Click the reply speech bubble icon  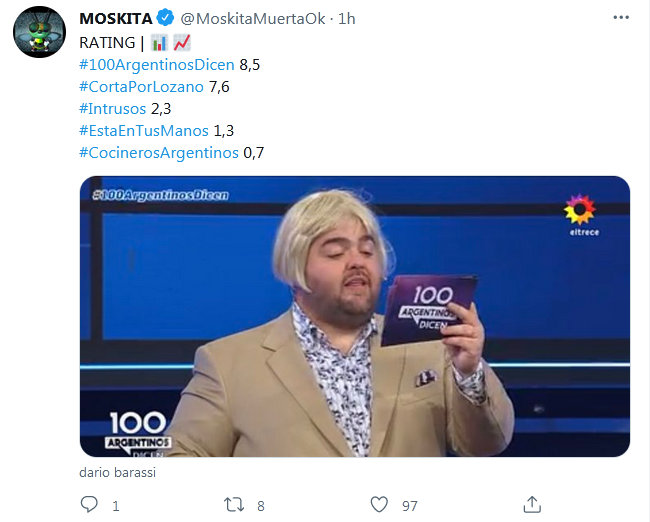89,505
